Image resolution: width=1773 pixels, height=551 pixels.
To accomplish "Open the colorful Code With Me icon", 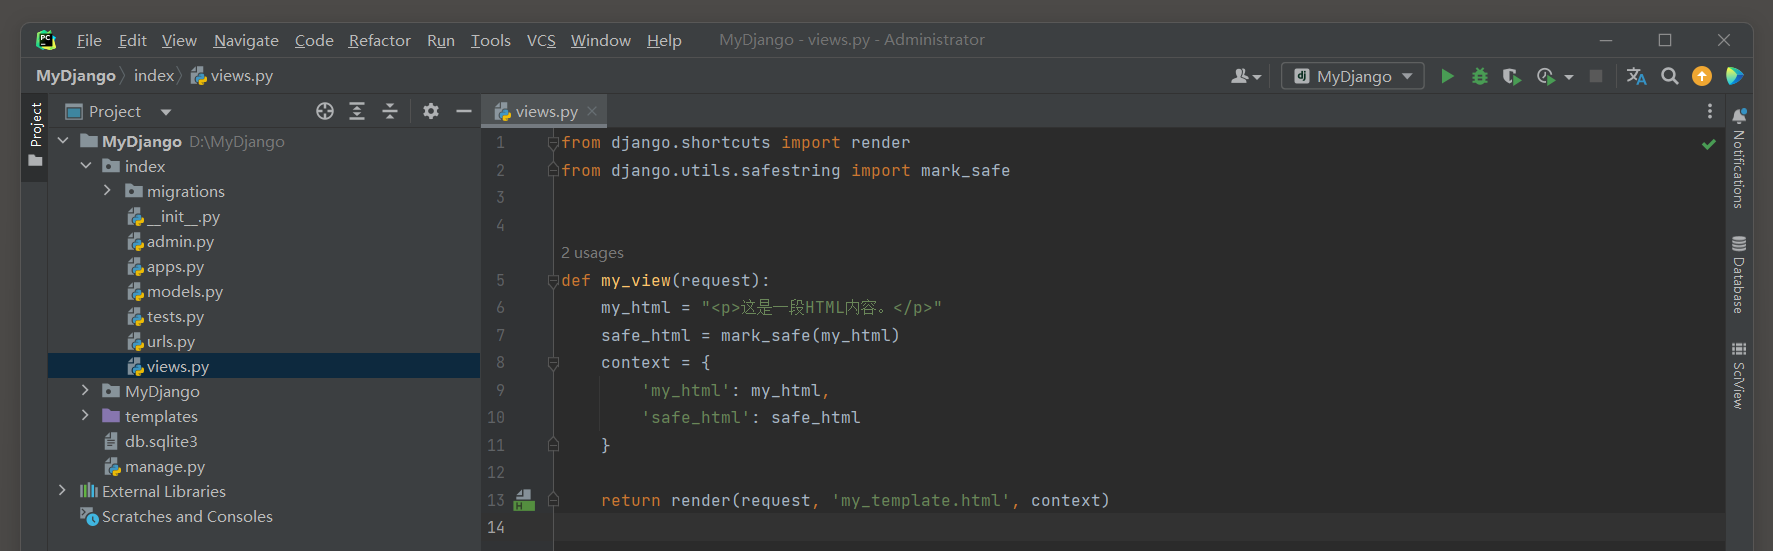I will coord(1735,76).
